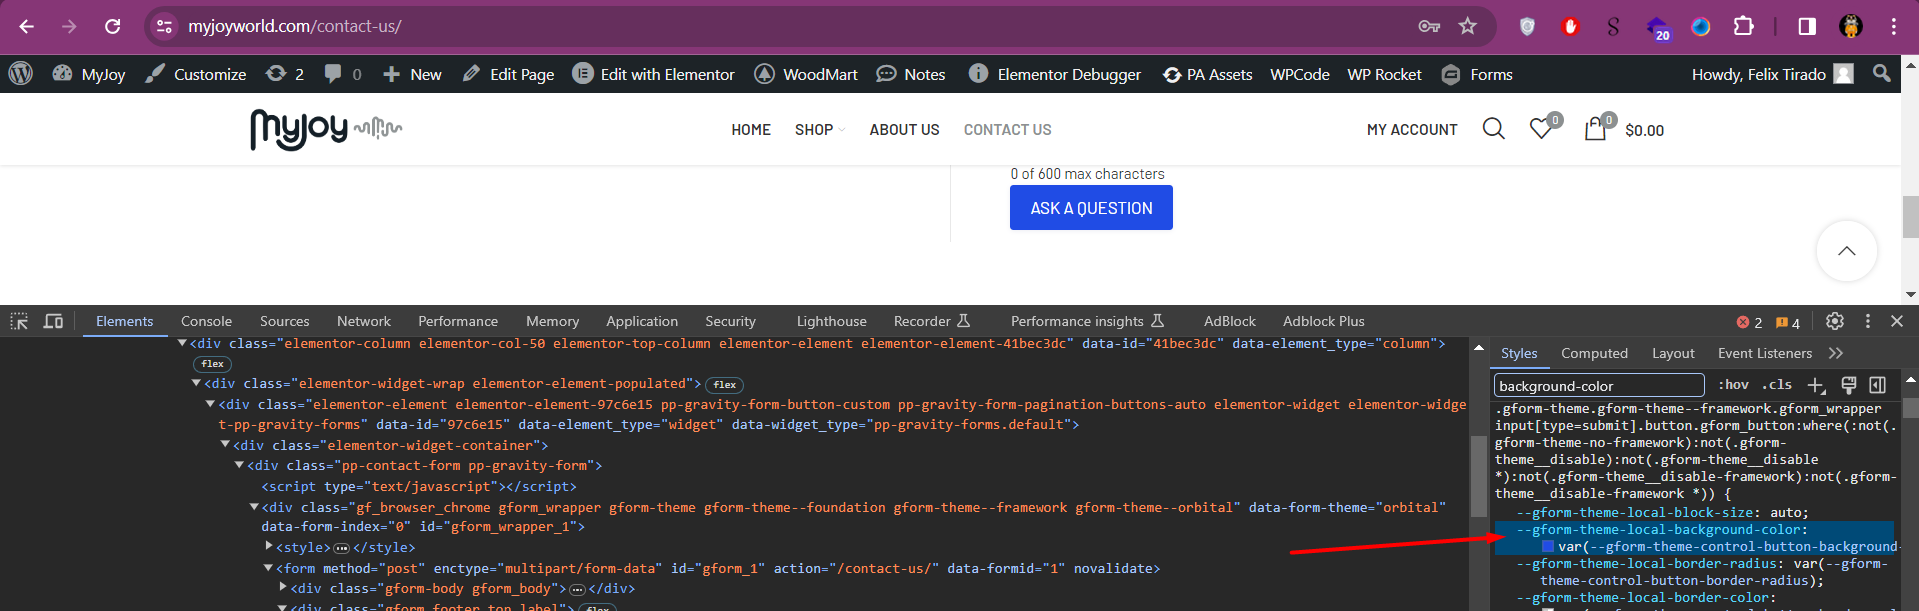Reload the contact-us page

coord(113,26)
